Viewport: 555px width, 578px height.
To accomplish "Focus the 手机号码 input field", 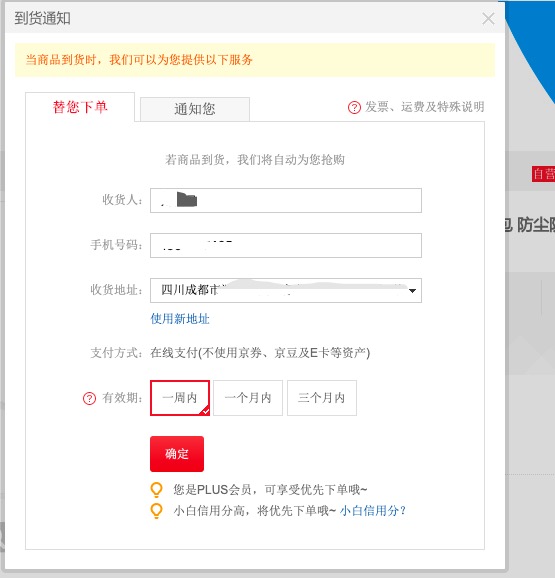I will tap(286, 246).
